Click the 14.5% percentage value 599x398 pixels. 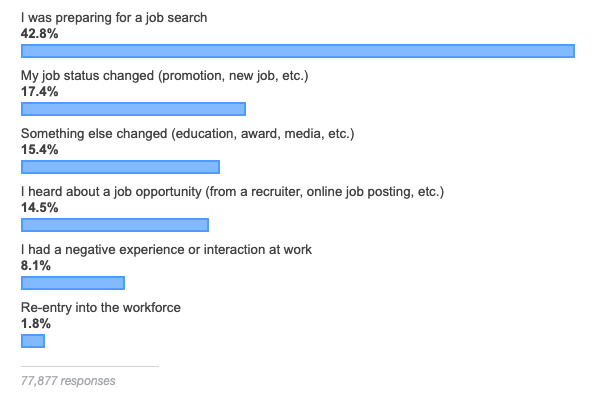39,208
